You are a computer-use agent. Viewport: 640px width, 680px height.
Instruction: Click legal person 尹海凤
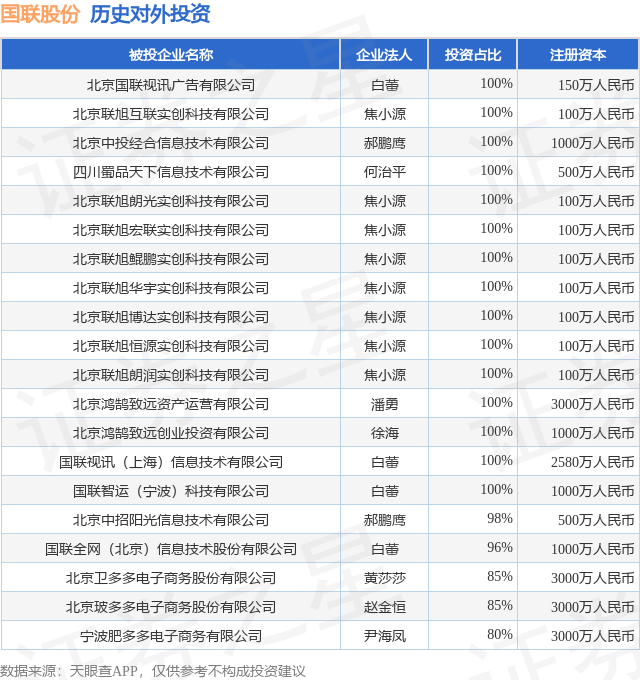[385, 636]
